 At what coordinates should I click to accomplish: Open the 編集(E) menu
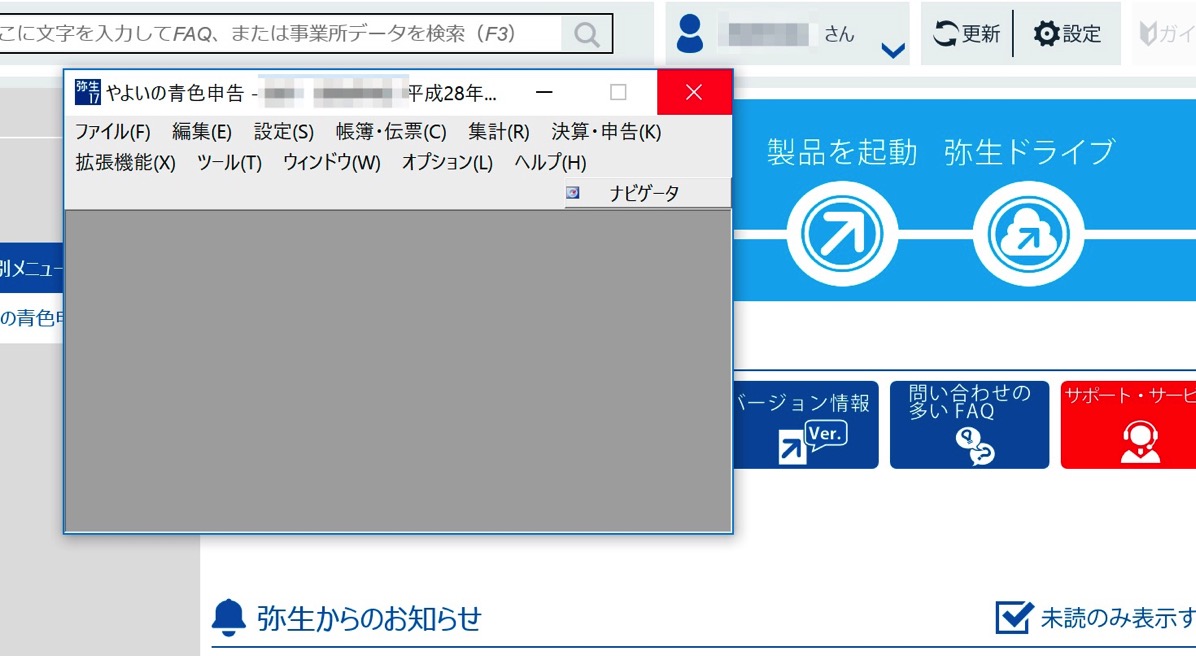pyautogui.click(x=201, y=132)
